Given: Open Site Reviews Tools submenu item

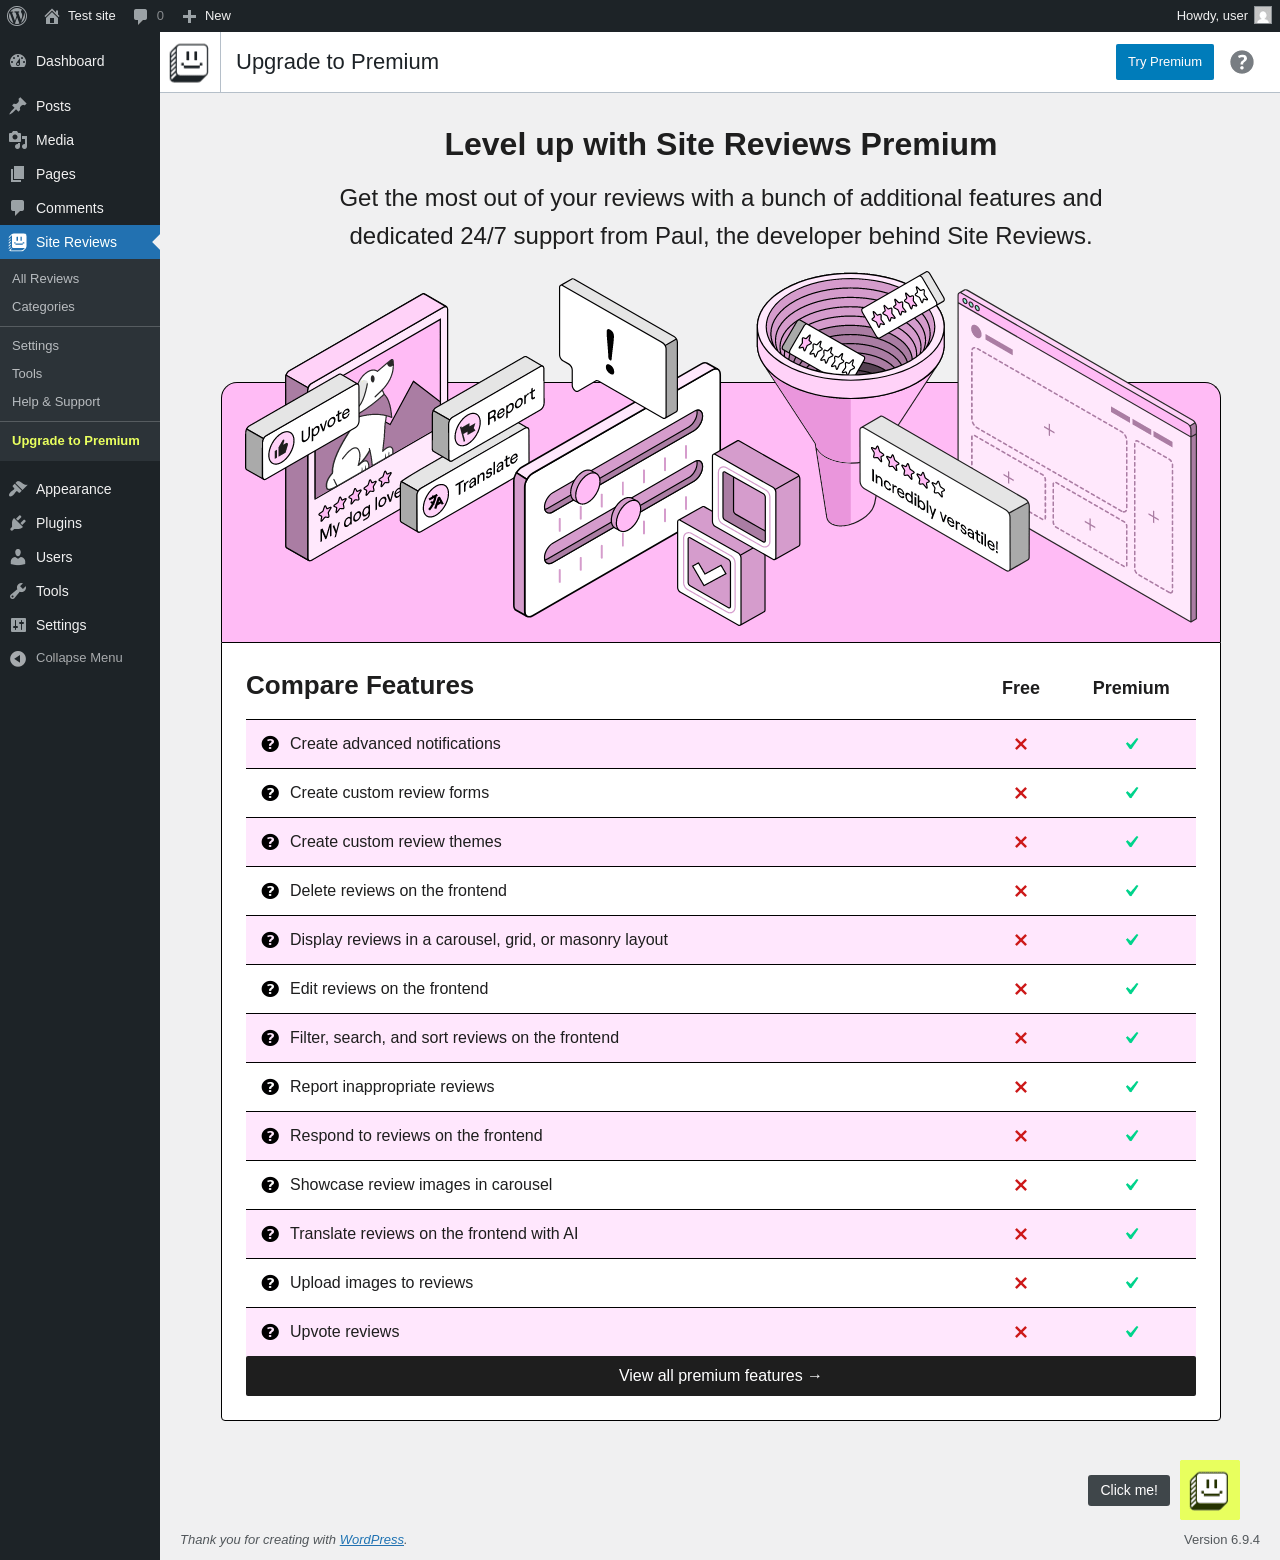Looking at the screenshot, I should point(80,374).
